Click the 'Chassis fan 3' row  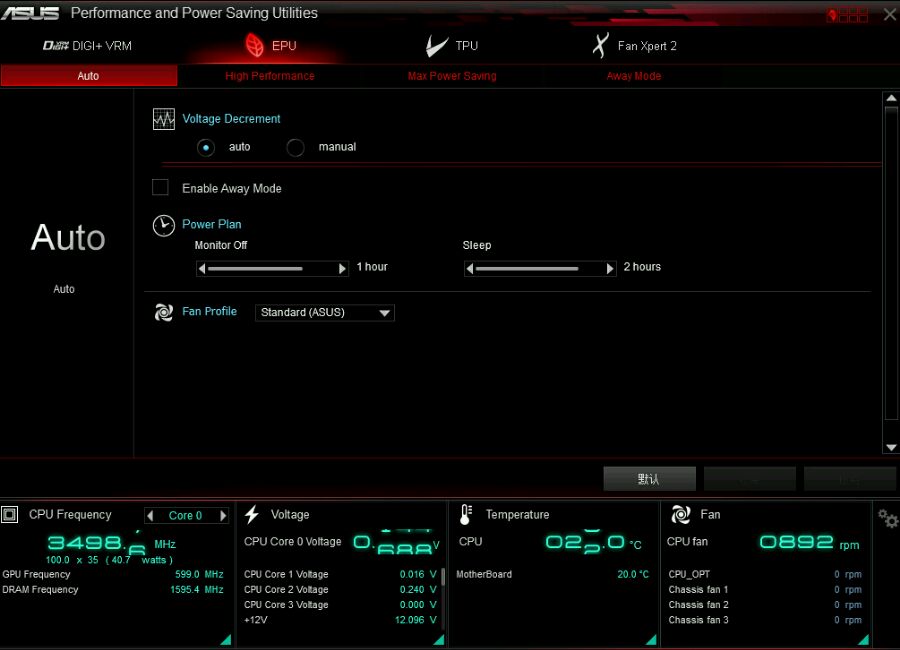point(765,620)
